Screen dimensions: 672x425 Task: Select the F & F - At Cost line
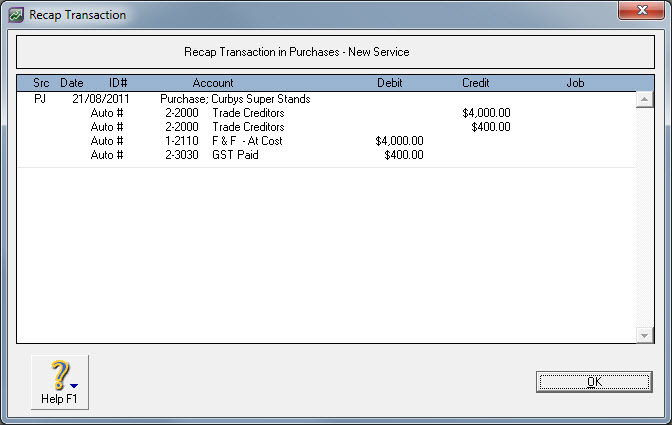pyautogui.click(x=326, y=141)
